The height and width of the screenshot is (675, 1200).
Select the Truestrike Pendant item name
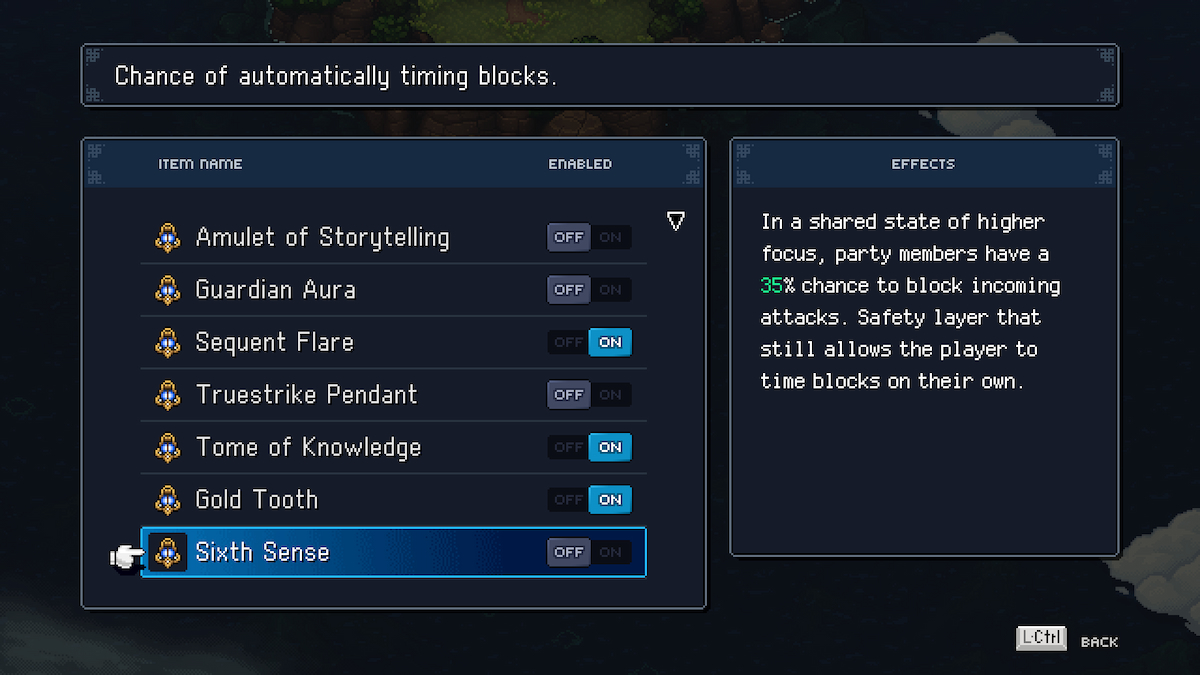coord(306,395)
